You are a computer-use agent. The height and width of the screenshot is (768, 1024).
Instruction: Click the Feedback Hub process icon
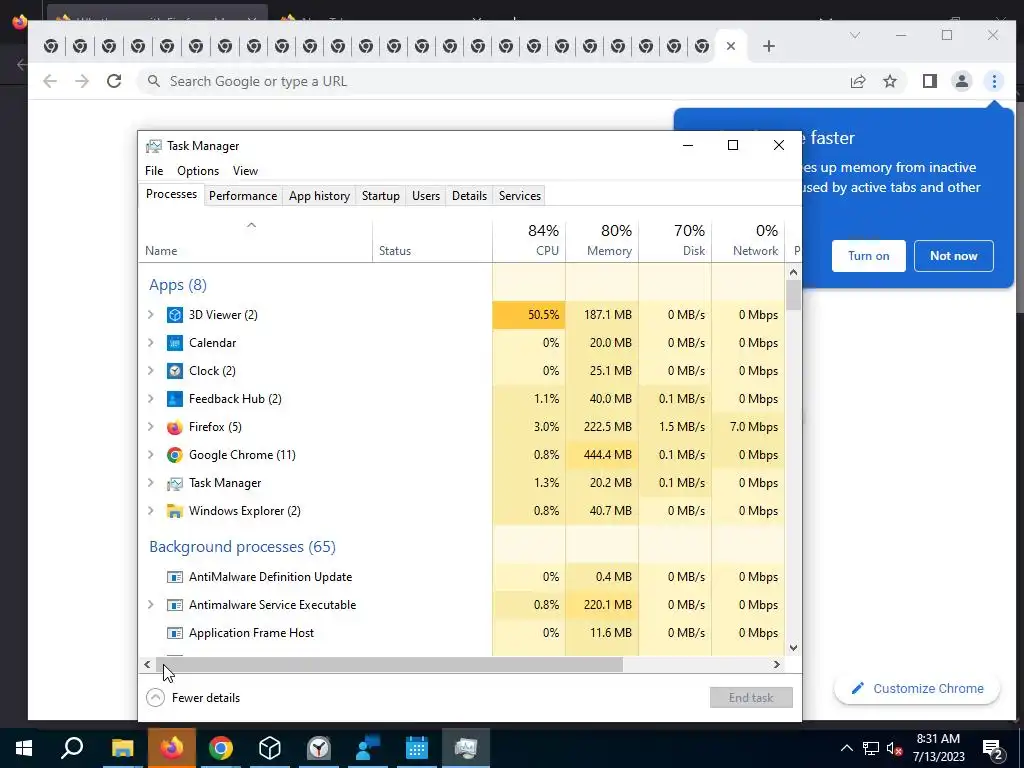click(174, 399)
